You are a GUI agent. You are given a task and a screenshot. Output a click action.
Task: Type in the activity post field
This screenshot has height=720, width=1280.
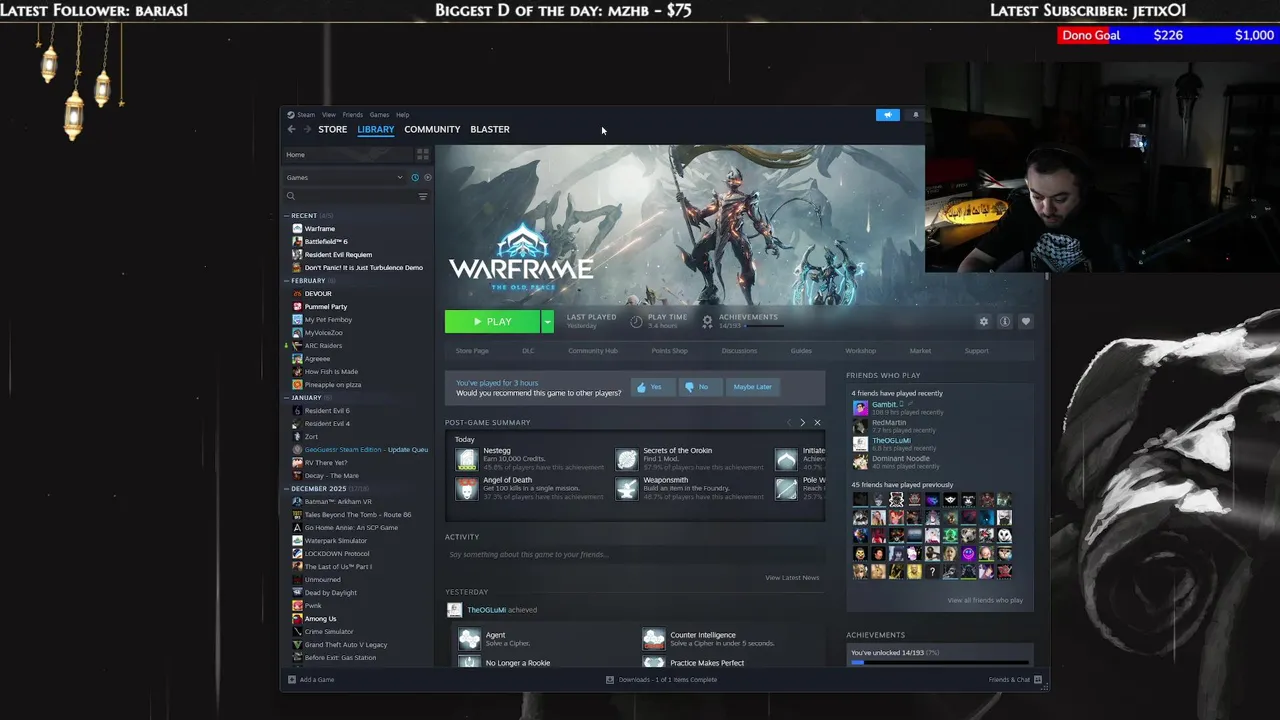(x=634, y=555)
